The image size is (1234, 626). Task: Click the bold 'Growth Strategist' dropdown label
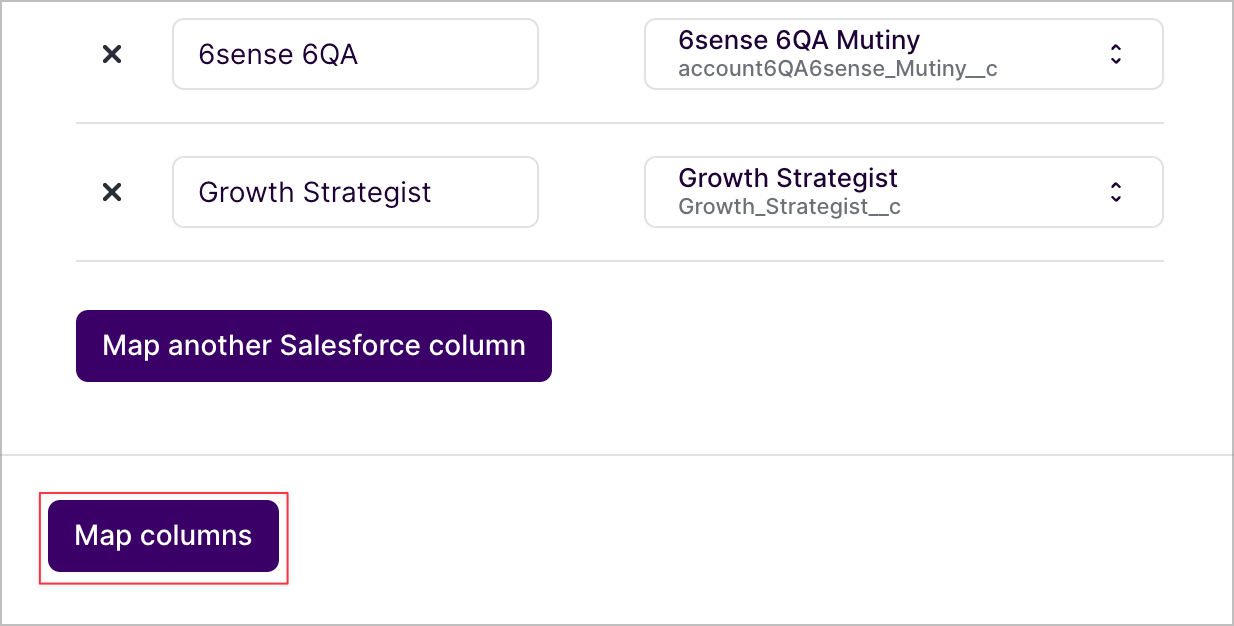[x=788, y=179]
